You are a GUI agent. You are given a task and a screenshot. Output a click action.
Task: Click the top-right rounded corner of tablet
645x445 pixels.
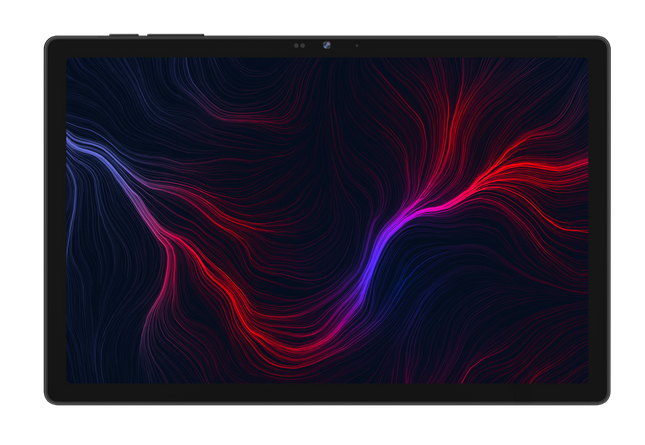(x=604, y=41)
